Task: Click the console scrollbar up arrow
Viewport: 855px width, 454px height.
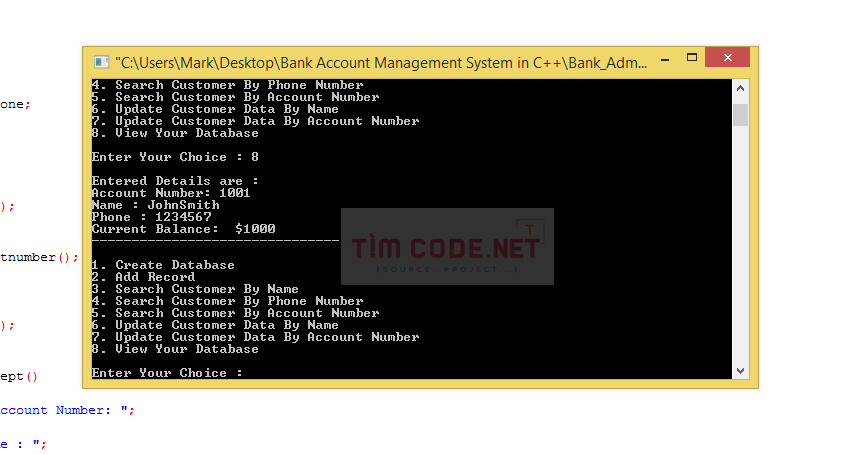Action: [740, 88]
